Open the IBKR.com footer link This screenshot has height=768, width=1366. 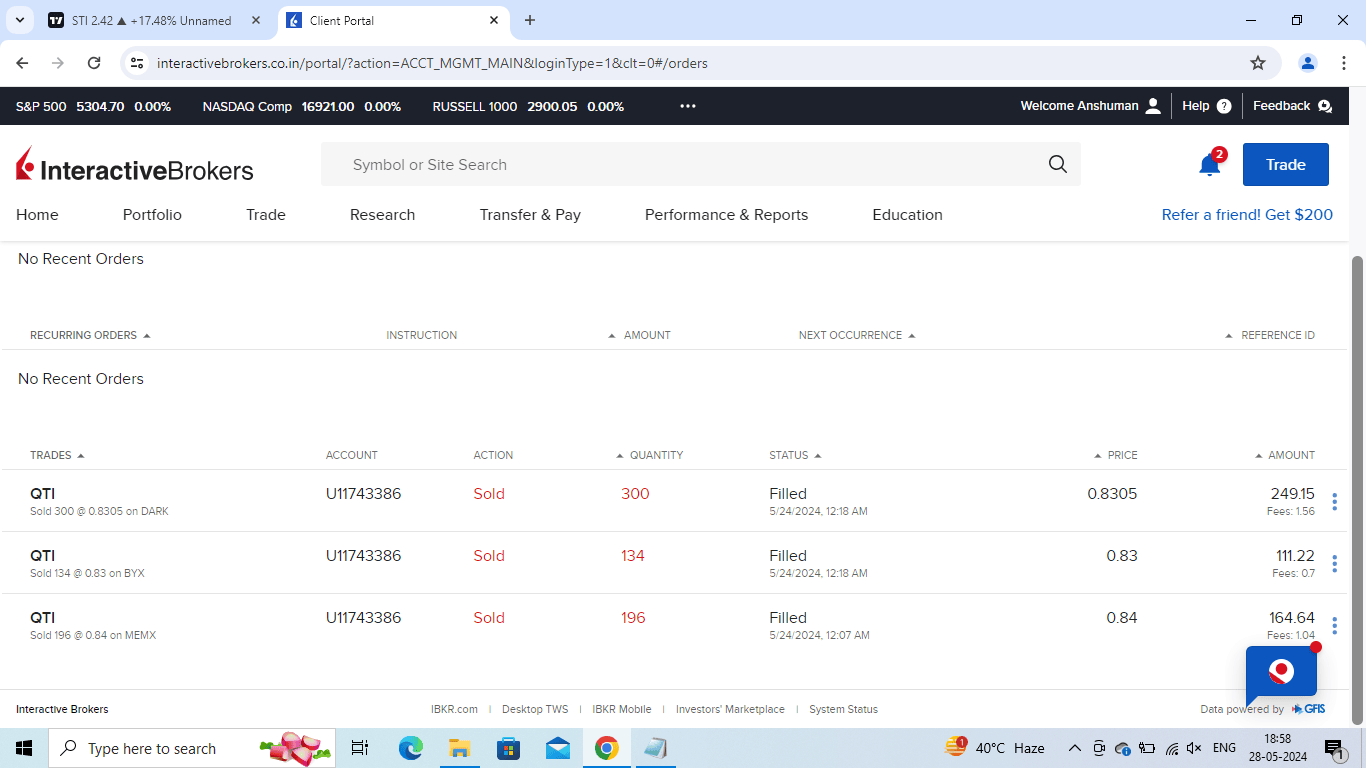pos(454,709)
